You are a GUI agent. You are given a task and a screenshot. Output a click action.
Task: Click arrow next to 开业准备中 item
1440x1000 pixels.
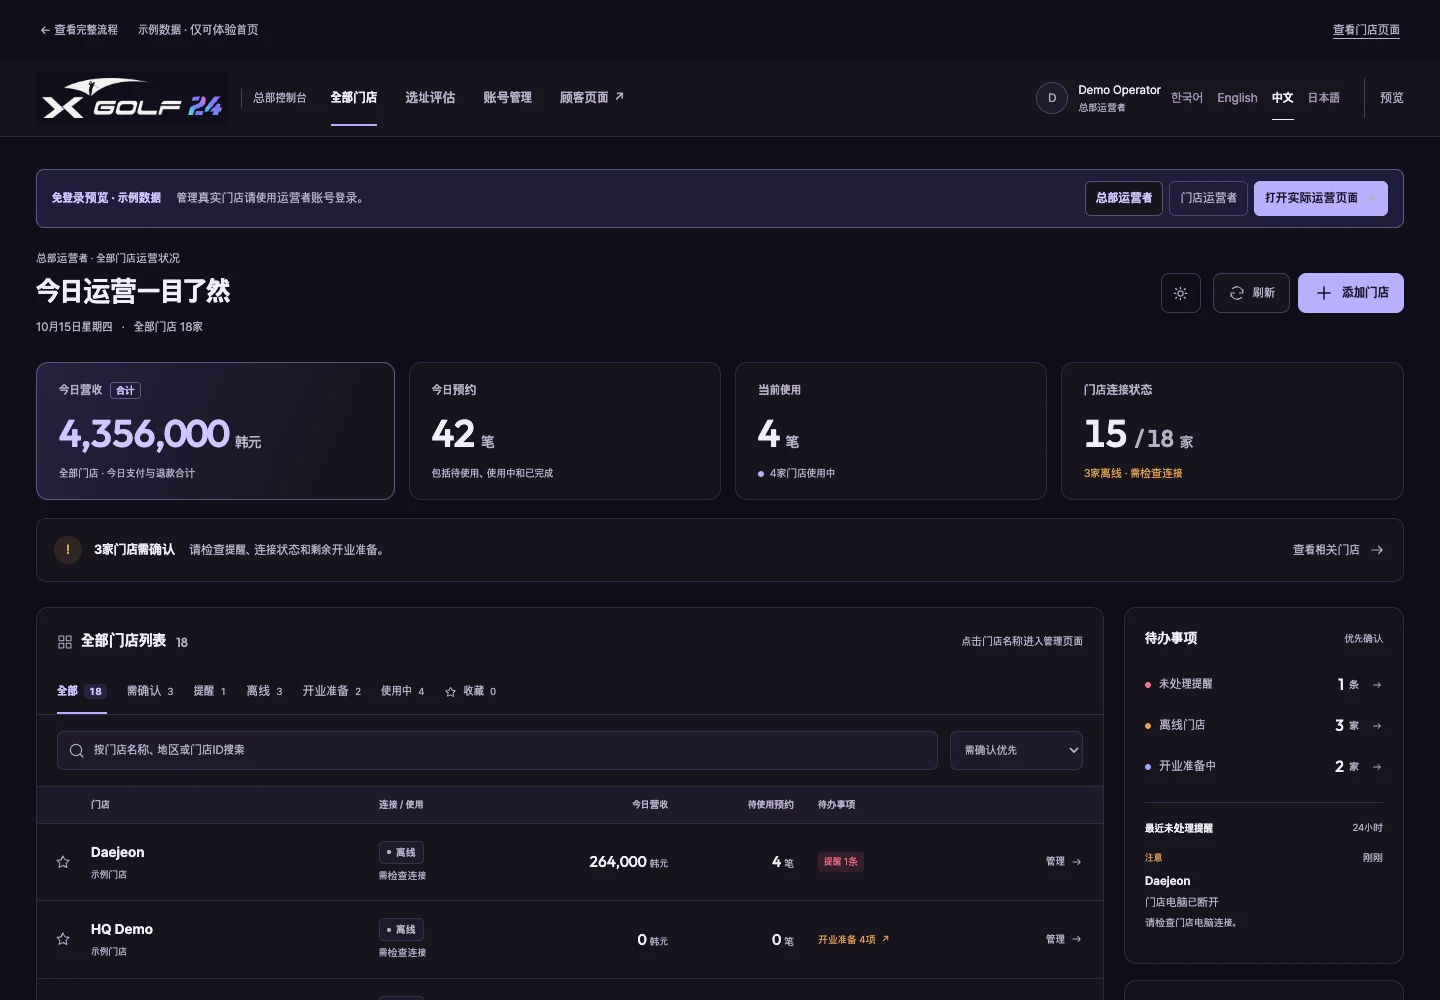click(x=1377, y=767)
